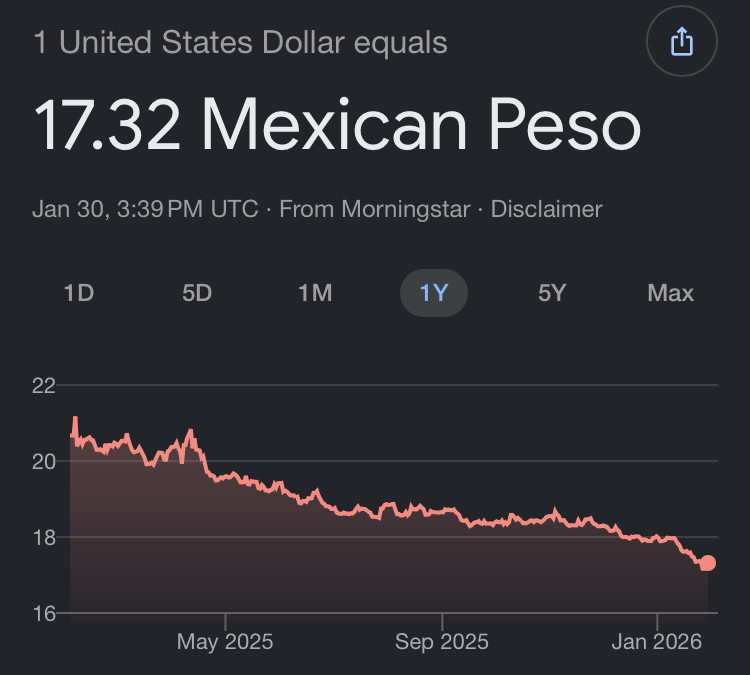Click the Jan 30, 3:39 PM UTC timestamp

pyautogui.click(x=145, y=209)
